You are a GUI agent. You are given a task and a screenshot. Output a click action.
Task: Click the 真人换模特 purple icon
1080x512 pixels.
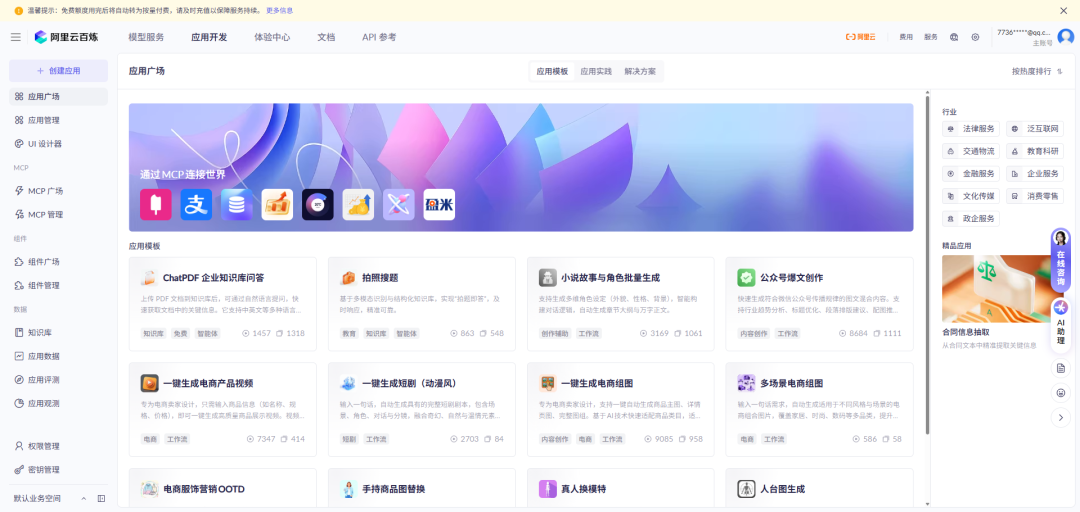[x=548, y=489]
